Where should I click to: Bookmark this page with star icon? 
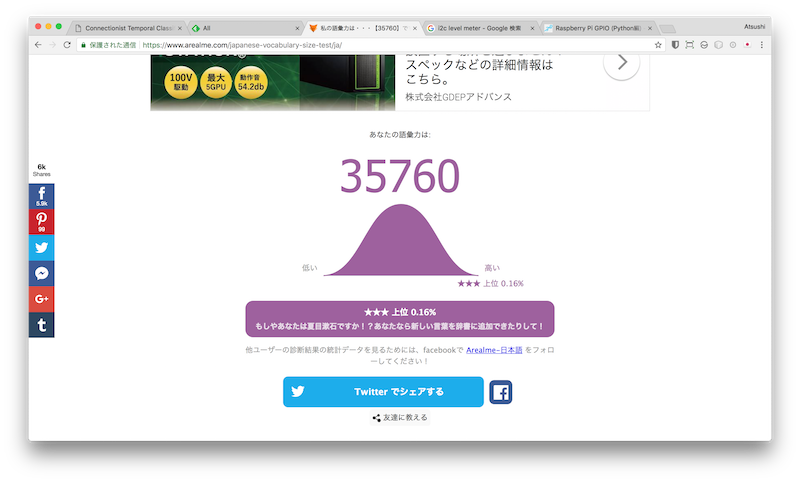(658, 45)
